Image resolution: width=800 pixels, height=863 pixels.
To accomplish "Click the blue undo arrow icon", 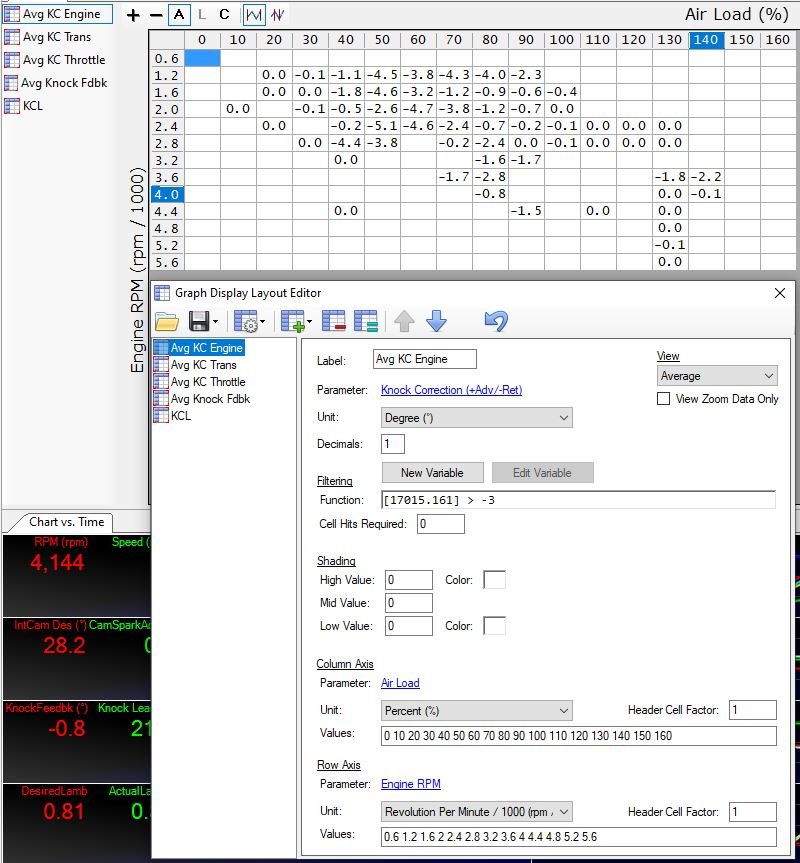I will coord(496,321).
